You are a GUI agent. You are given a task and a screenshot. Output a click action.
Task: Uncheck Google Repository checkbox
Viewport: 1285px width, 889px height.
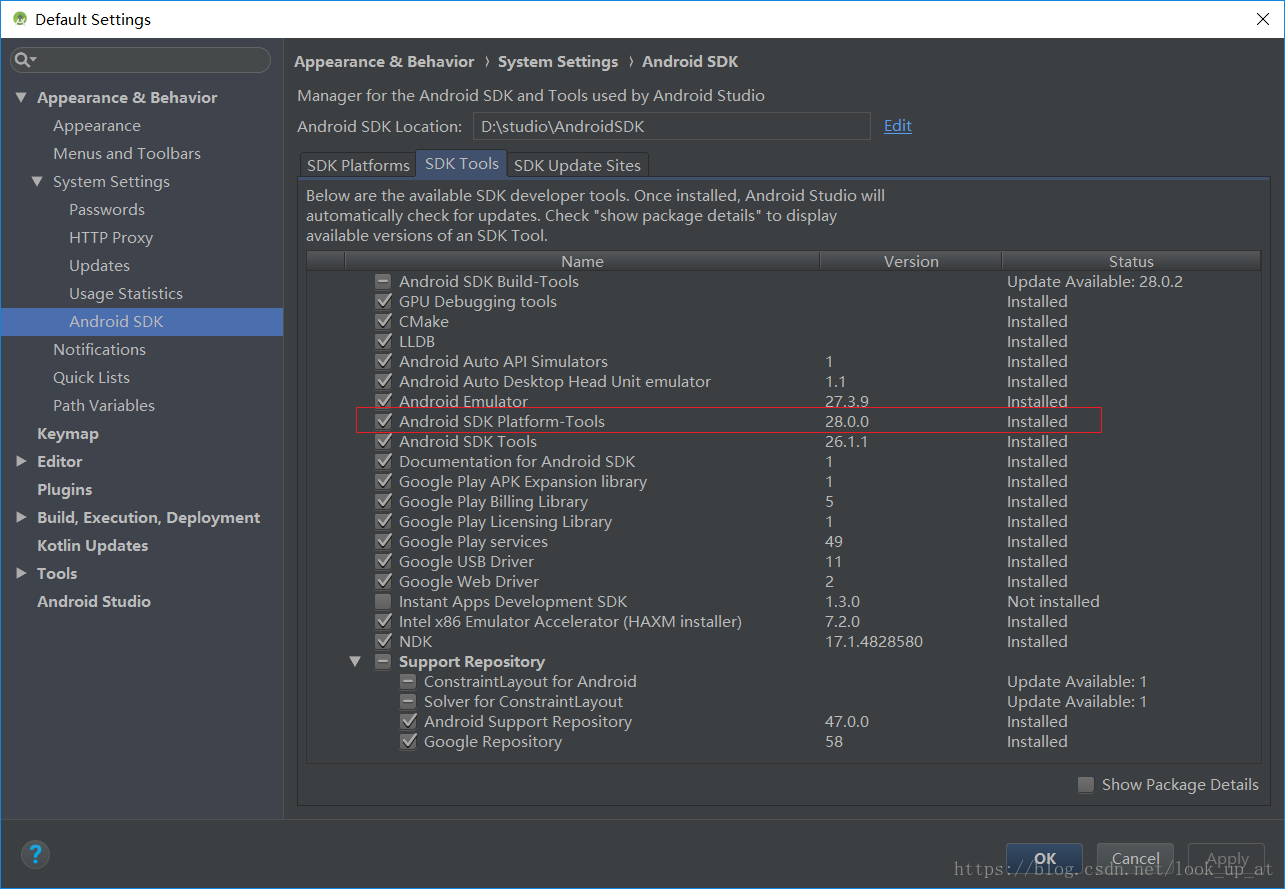[408, 742]
